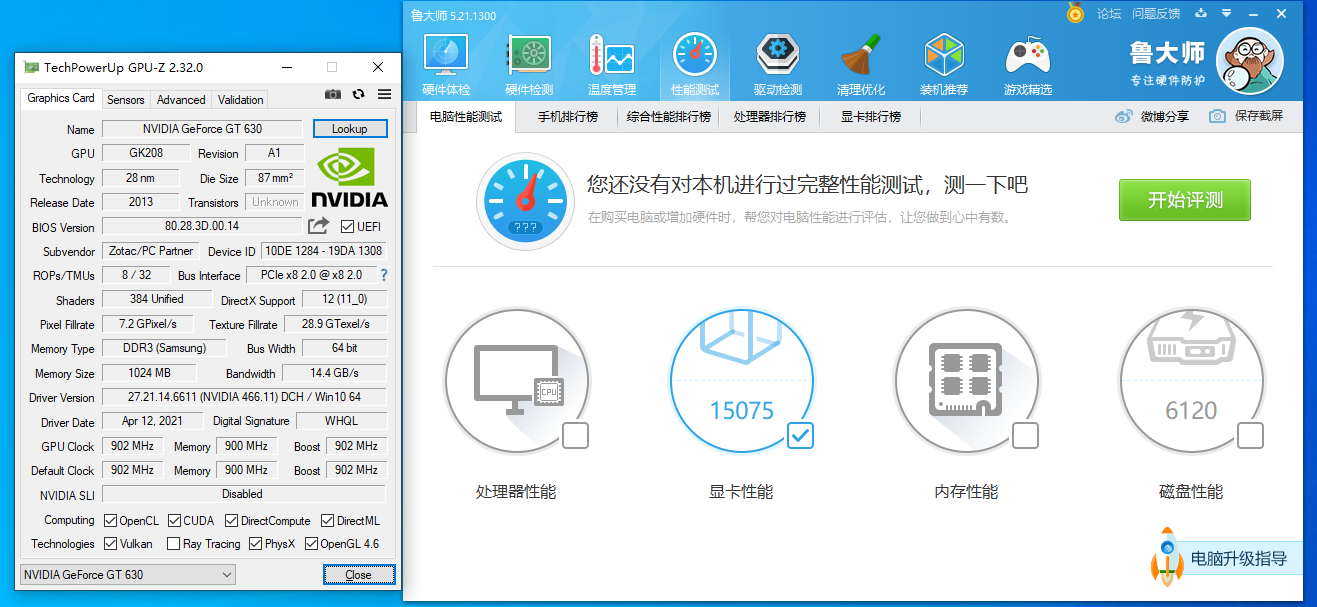
Task: Switch to the Advanced tab in GPU-Z
Action: coord(181,100)
